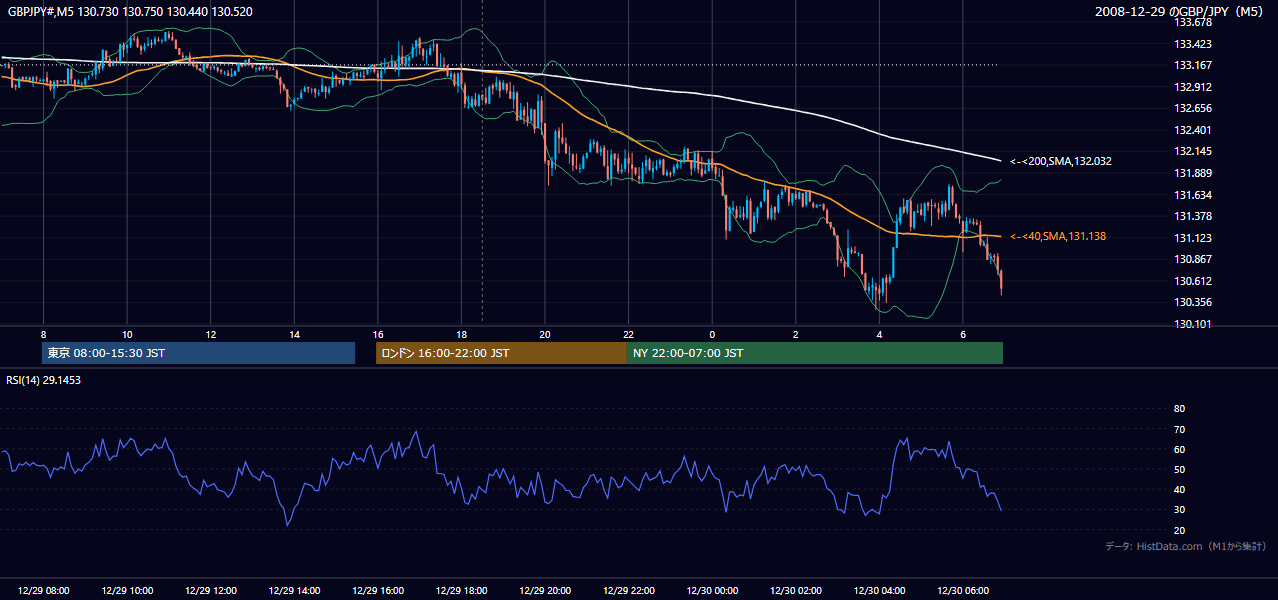Click hour label 16 under price chart
Screen dimensions: 1278x600
(378, 334)
